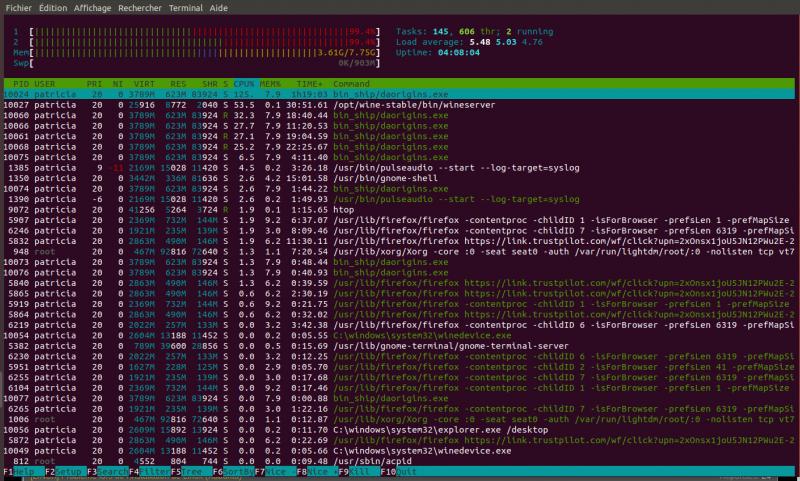Screen dimensions: 800x481
Task: Select daorigins.exe row with PID 10075
Action: (399, 157)
